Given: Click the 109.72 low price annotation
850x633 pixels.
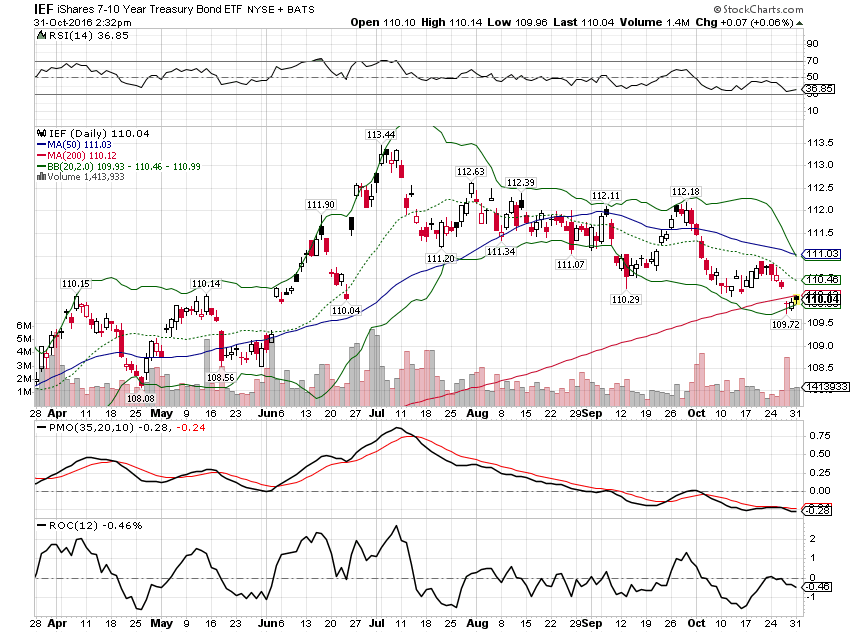Looking at the screenshot, I should coord(785,325).
